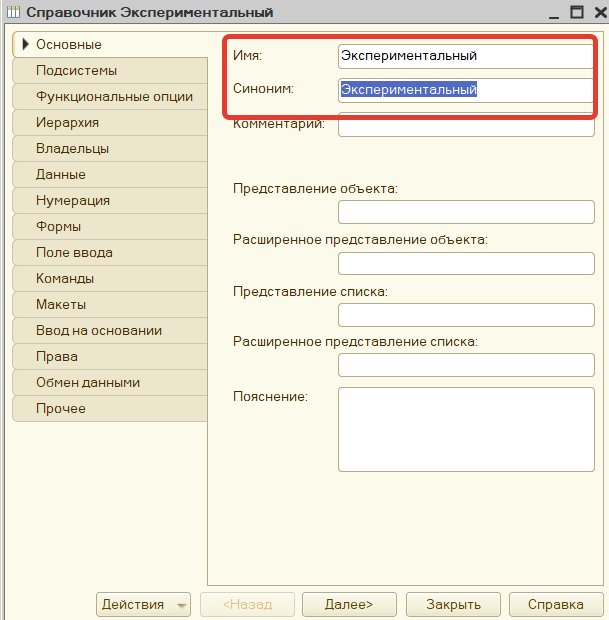The width and height of the screenshot is (609, 620).
Task: Focus the Комментарий input field
Action: click(466, 127)
